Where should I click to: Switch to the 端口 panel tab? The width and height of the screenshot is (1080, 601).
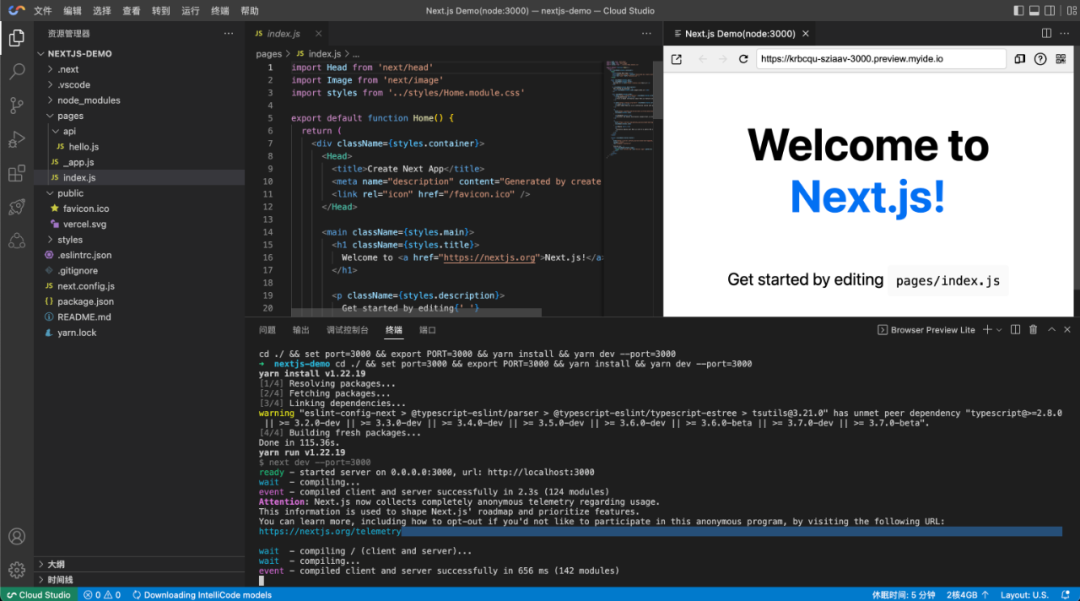pos(428,330)
